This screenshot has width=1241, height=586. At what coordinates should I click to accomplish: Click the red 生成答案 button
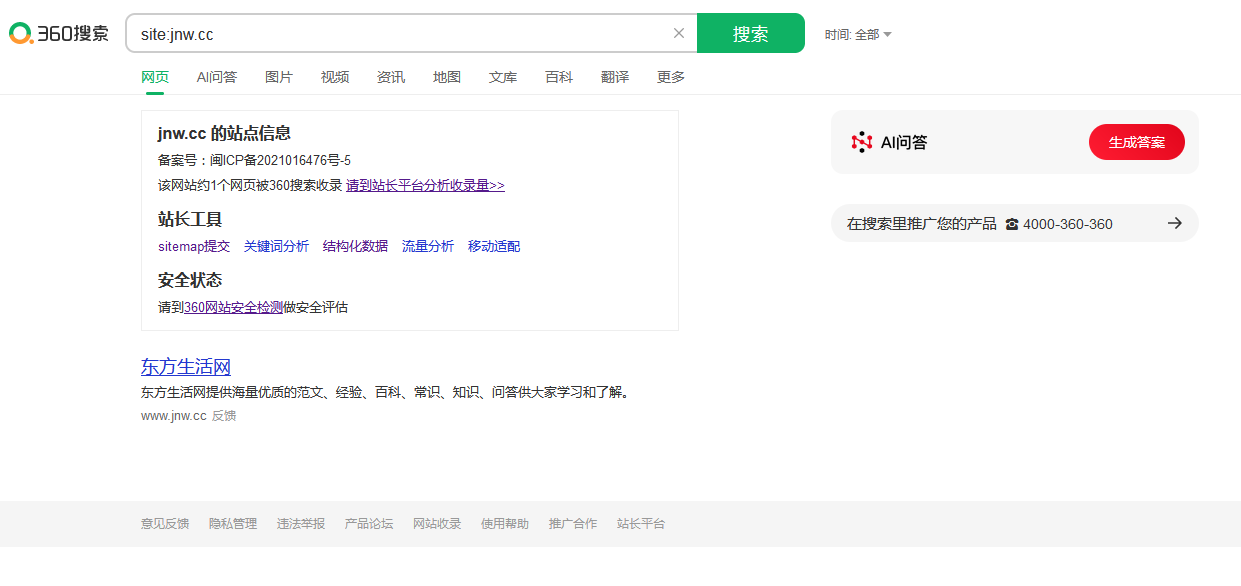pyautogui.click(x=1136, y=142)
